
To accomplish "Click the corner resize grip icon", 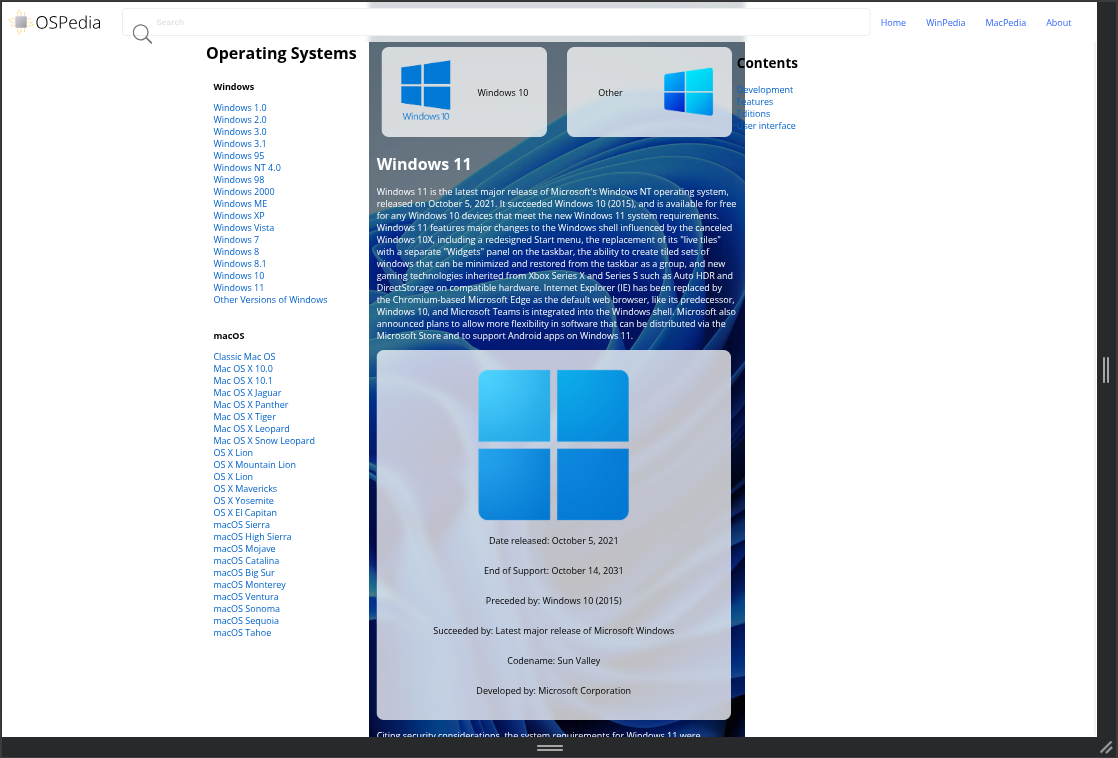I will click(1106, 747).
